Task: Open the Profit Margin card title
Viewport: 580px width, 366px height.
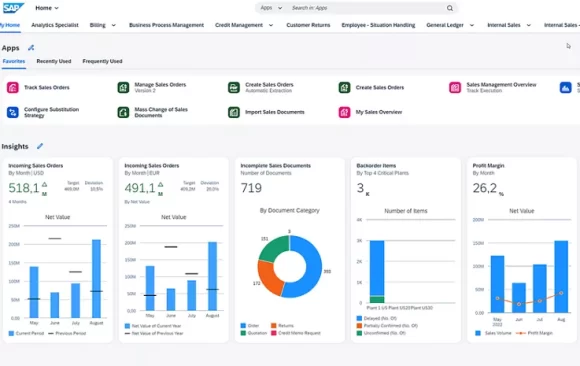Action: pos(488,166)
